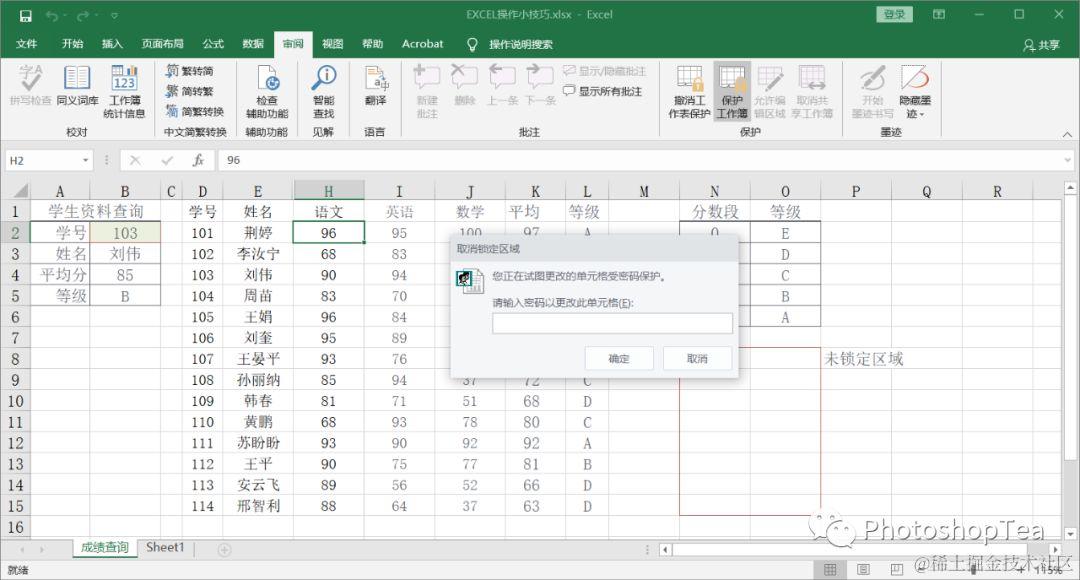Open the 同义词库 thesaurus tool

77,85
